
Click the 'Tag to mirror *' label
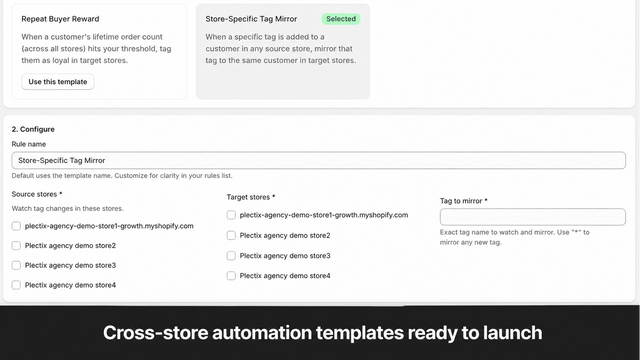463,200
